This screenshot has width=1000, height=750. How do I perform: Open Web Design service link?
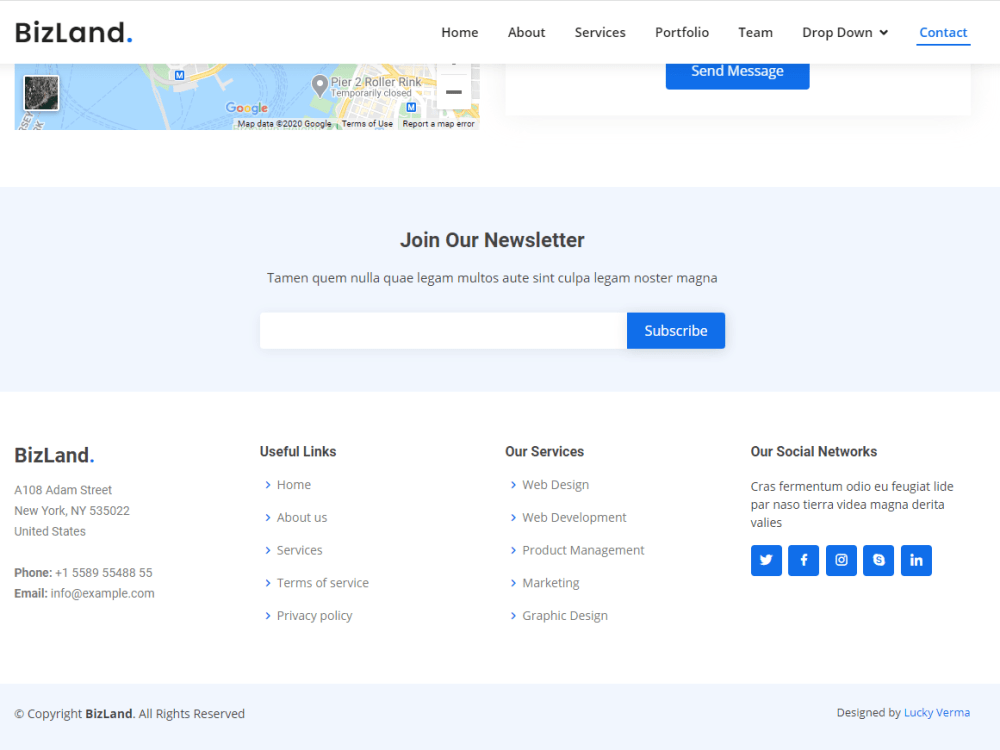pyautogui.click(x=555, y=485)
